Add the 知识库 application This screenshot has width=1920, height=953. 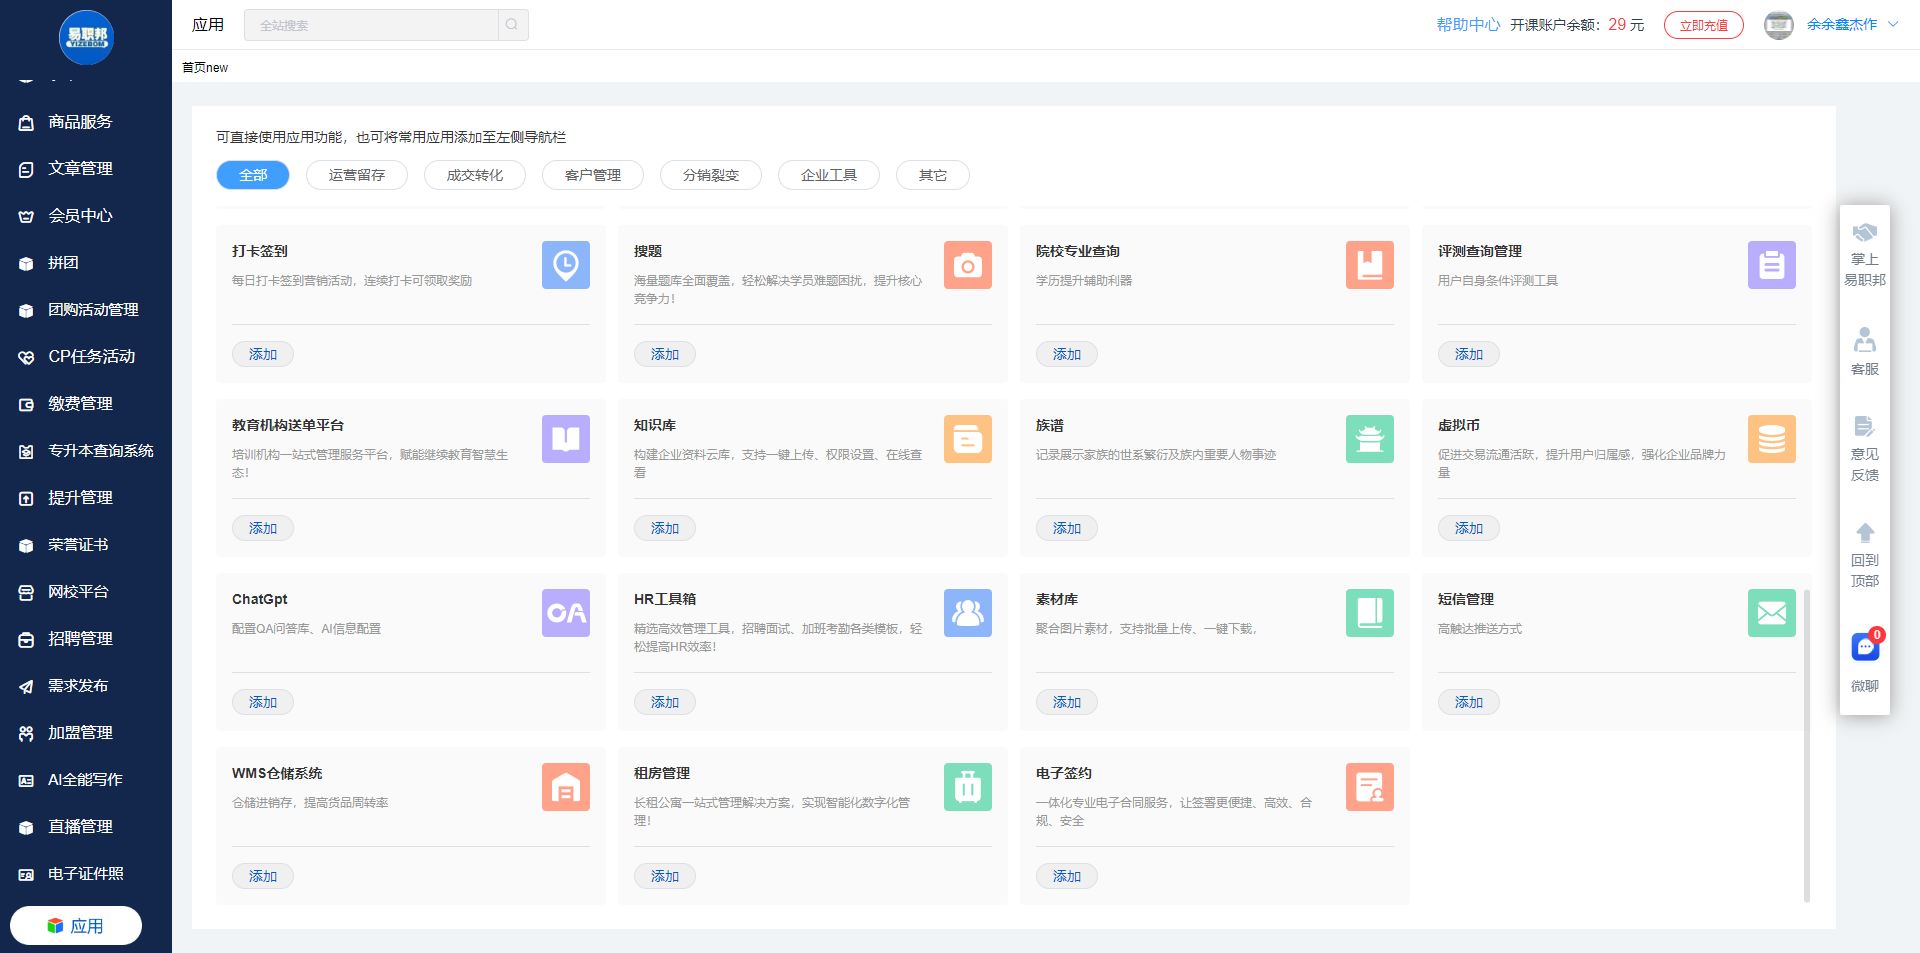pyautogui.click(x=664, y=528)
